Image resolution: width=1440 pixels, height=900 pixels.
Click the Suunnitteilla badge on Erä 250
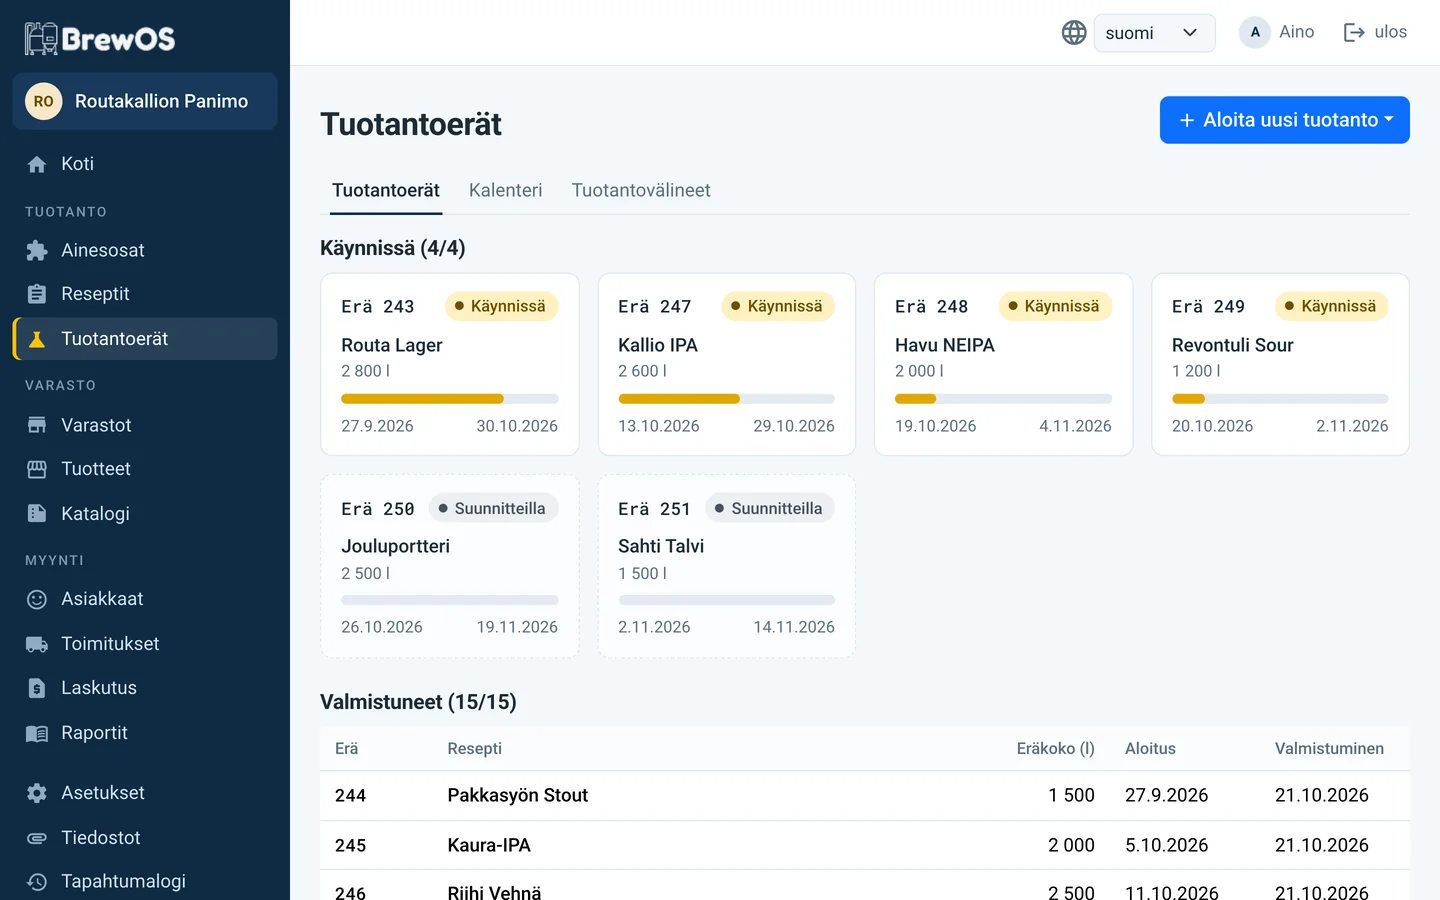492,508
